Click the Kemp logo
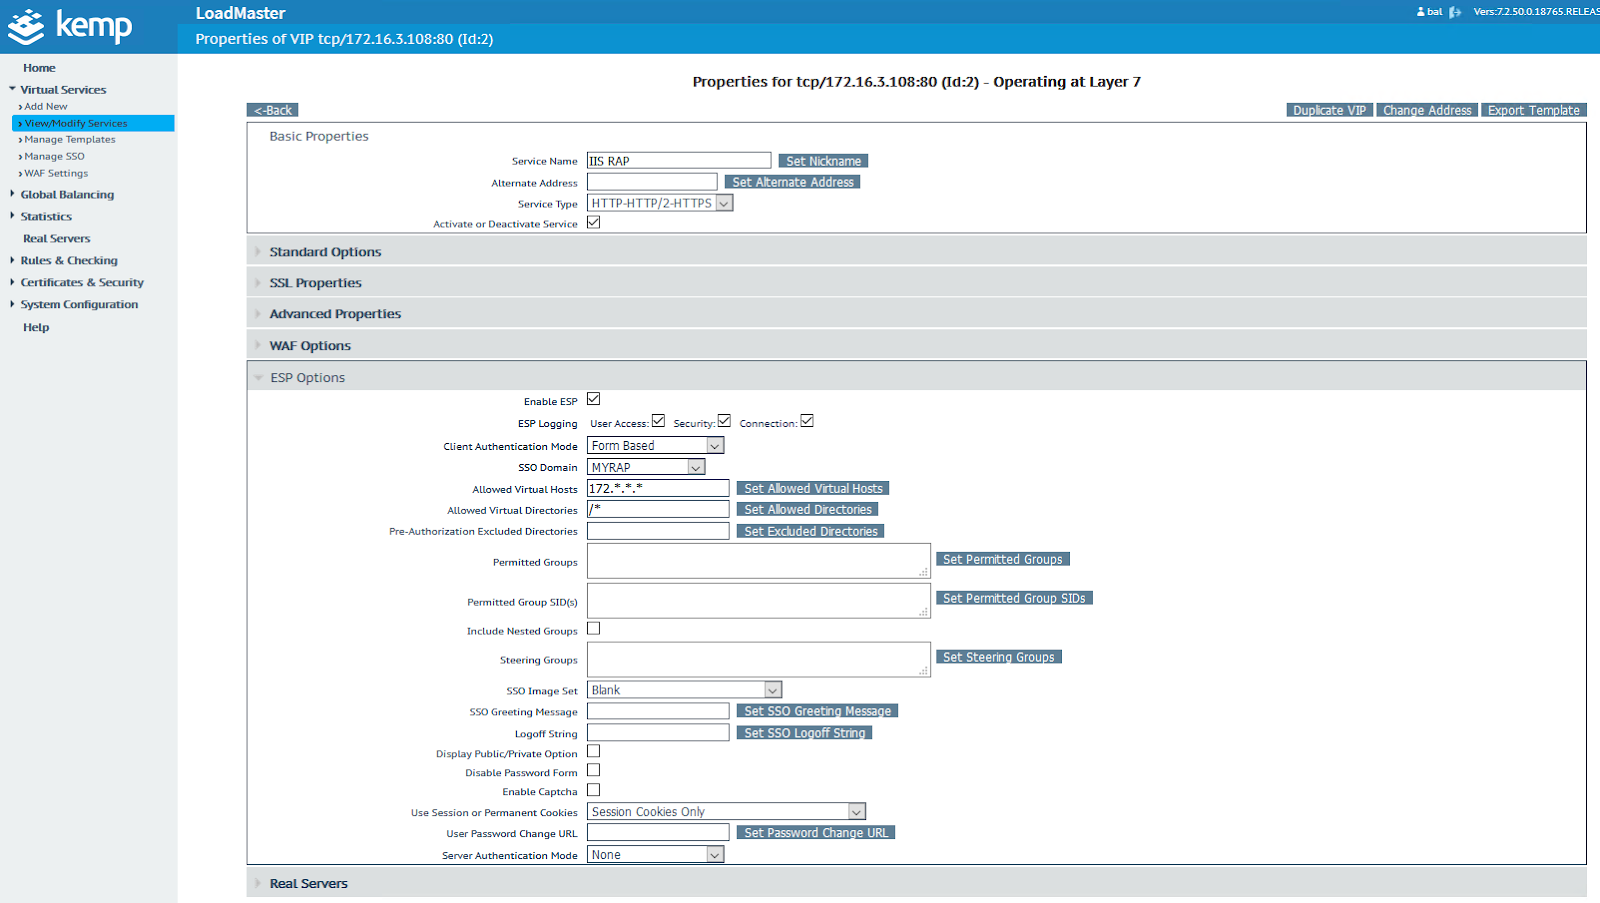The width and height of the screenshot is (1600, 903). tap(70, 26)
